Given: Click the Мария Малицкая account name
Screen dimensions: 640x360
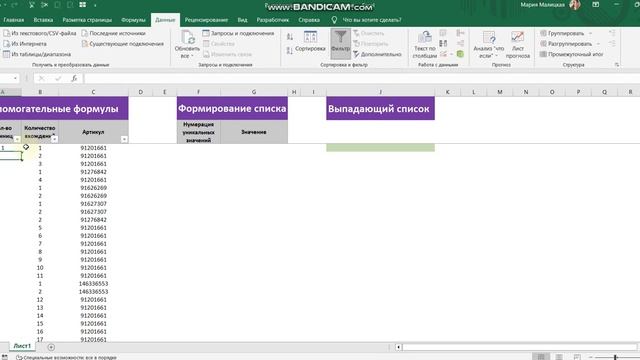Looking at the screenshot, I should click(542, 5).
